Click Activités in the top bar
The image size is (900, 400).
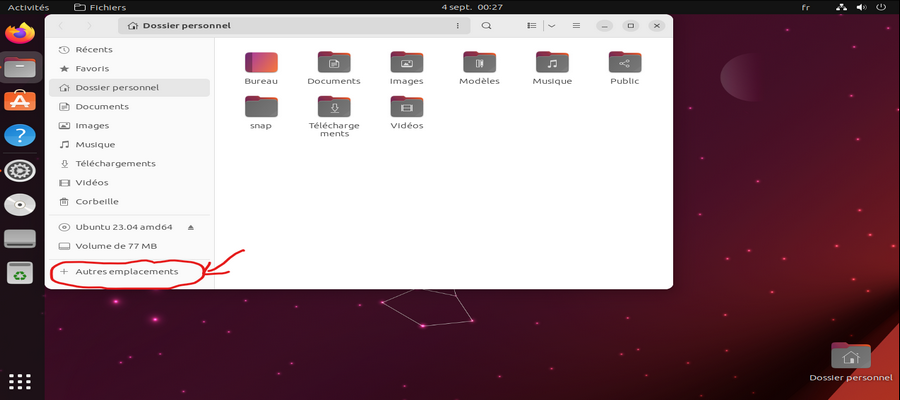click(x=29, y=7)
